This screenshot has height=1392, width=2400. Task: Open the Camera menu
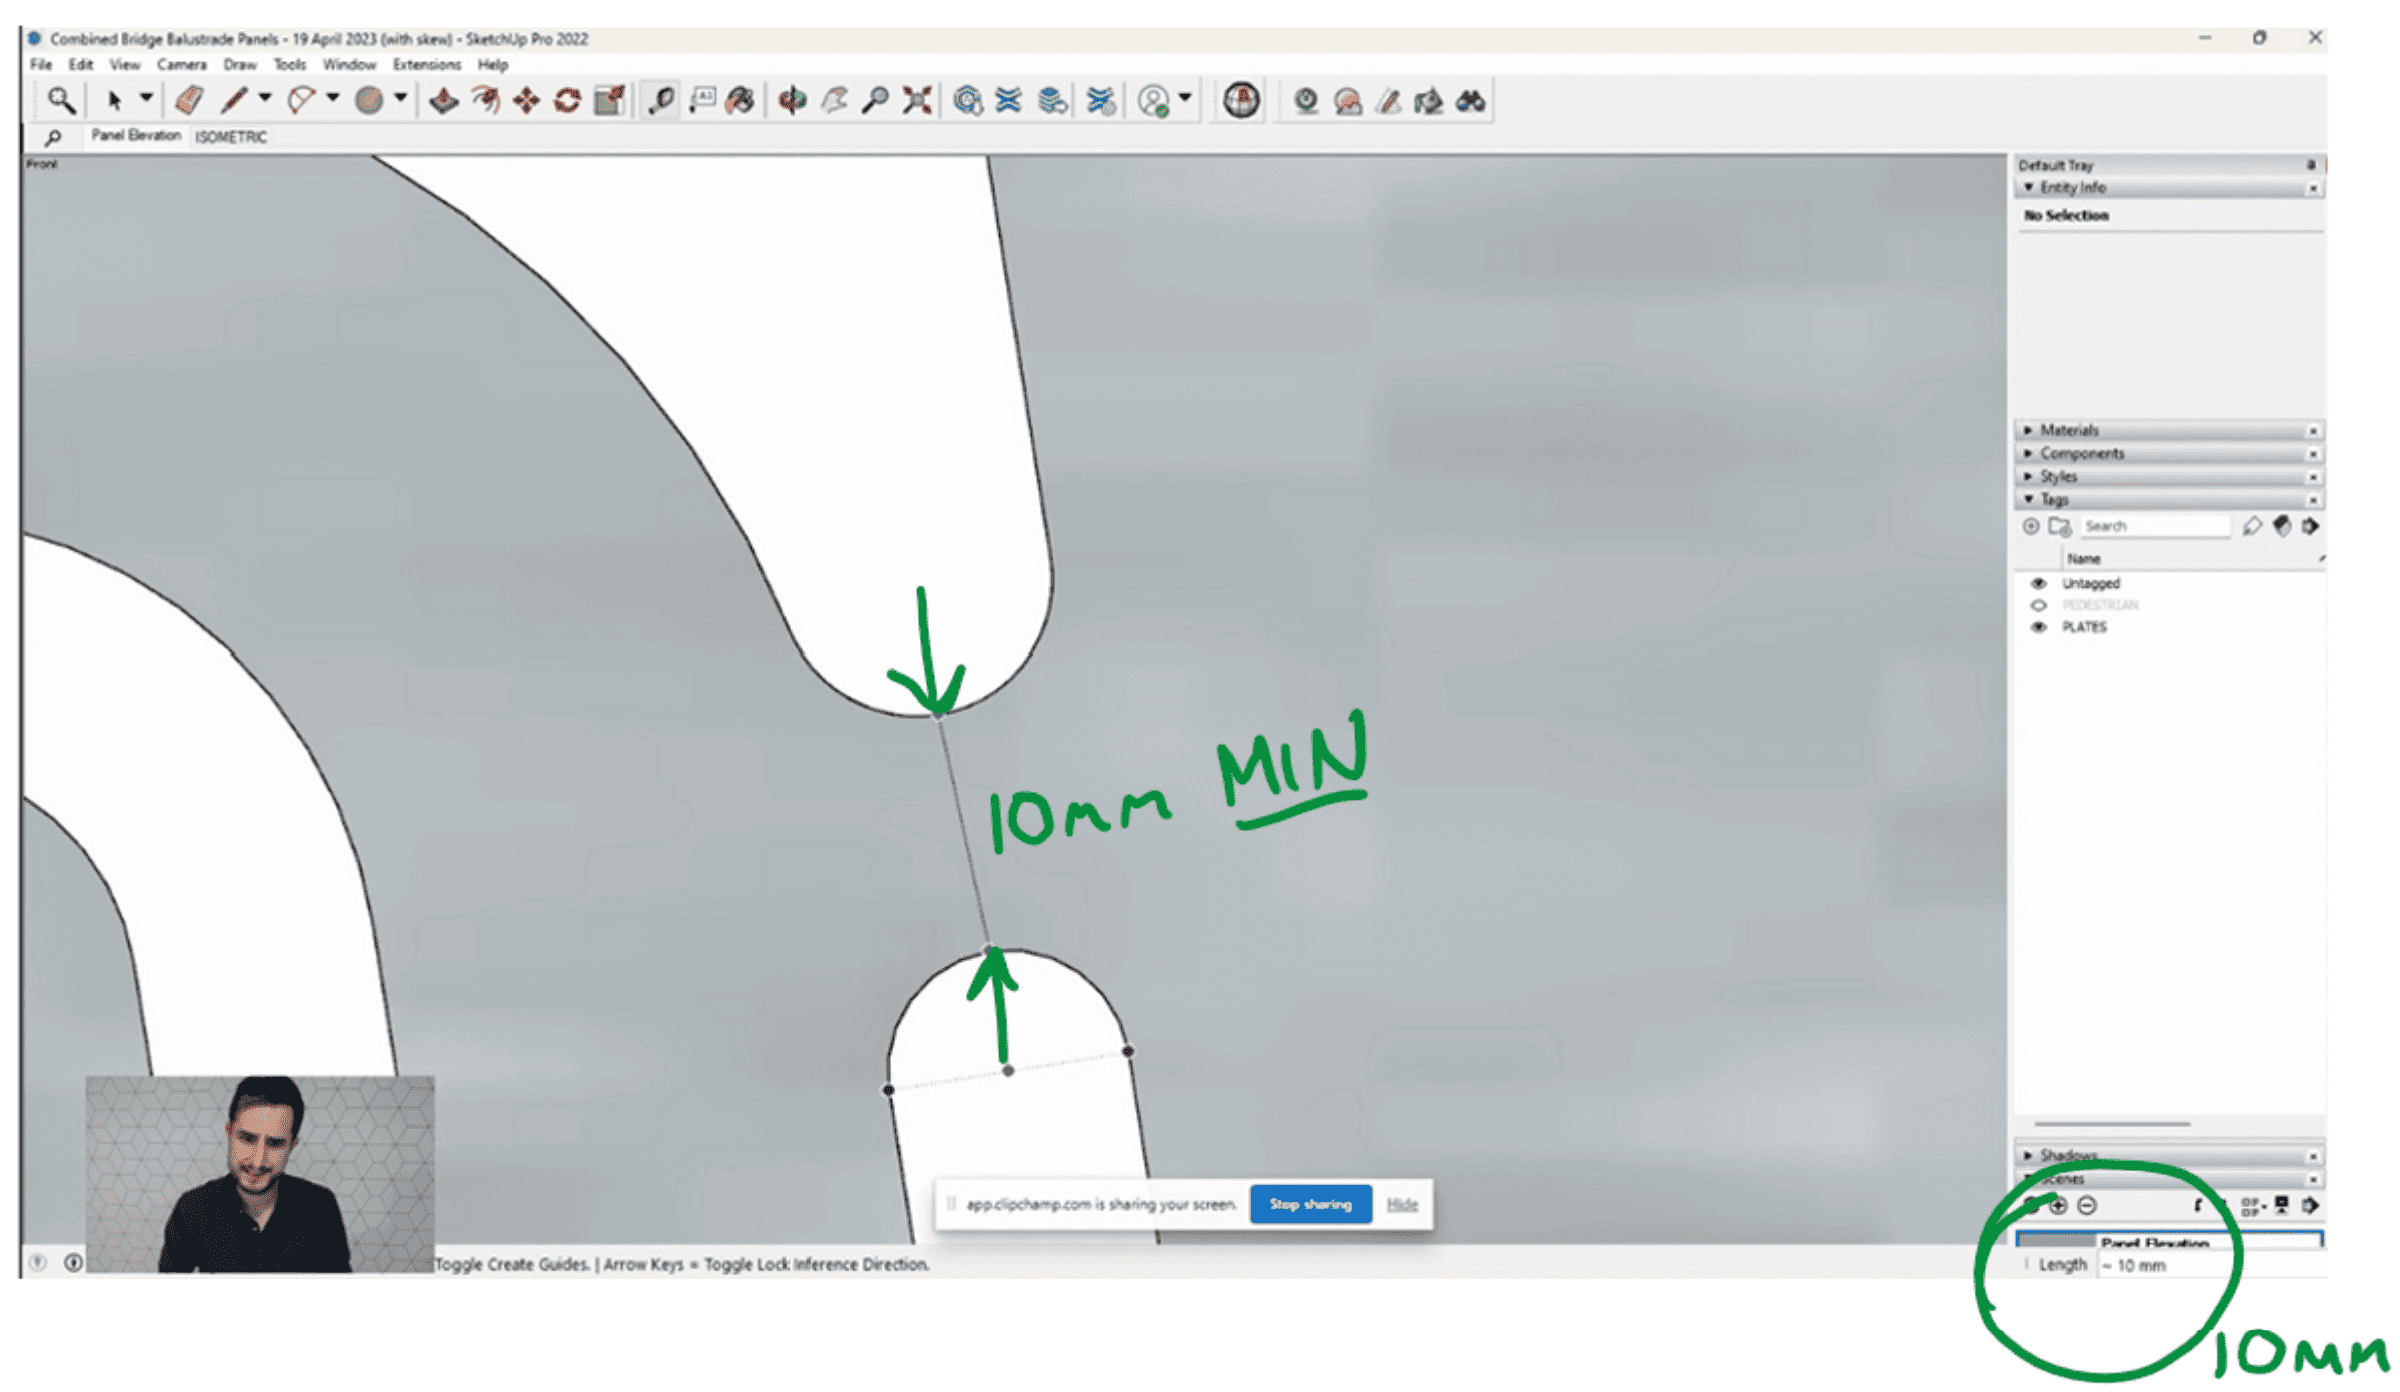(x=181, y=65)
